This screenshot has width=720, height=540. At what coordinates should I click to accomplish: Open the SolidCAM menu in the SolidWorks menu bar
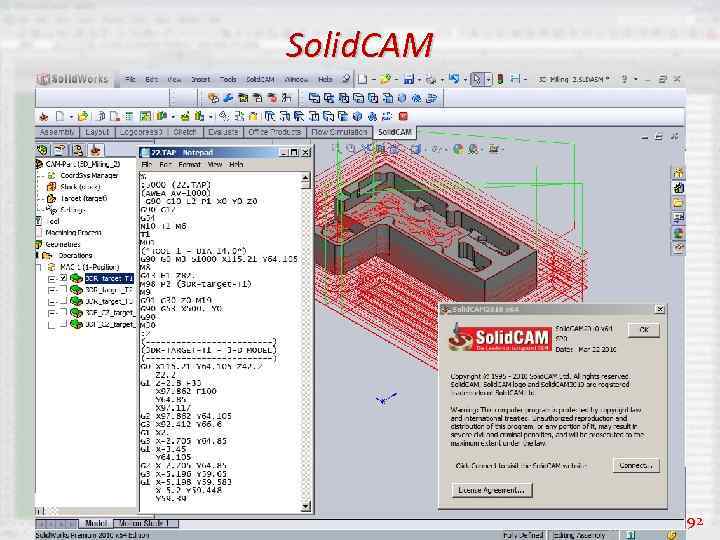pyautogui.click(x=260, y=79)
